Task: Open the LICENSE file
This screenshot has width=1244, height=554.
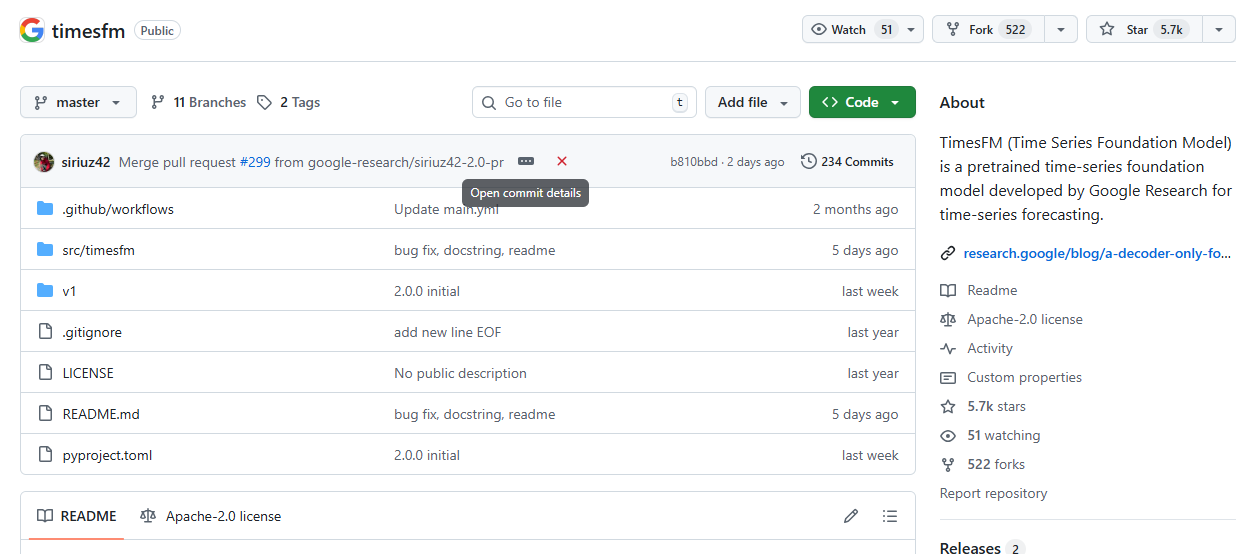Action: tap(88, 373)
